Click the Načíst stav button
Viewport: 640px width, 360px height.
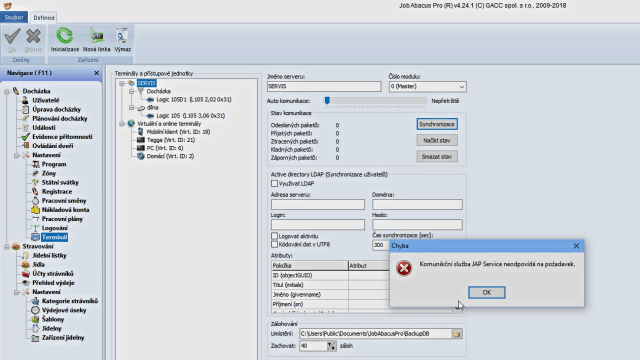(437, 140)
